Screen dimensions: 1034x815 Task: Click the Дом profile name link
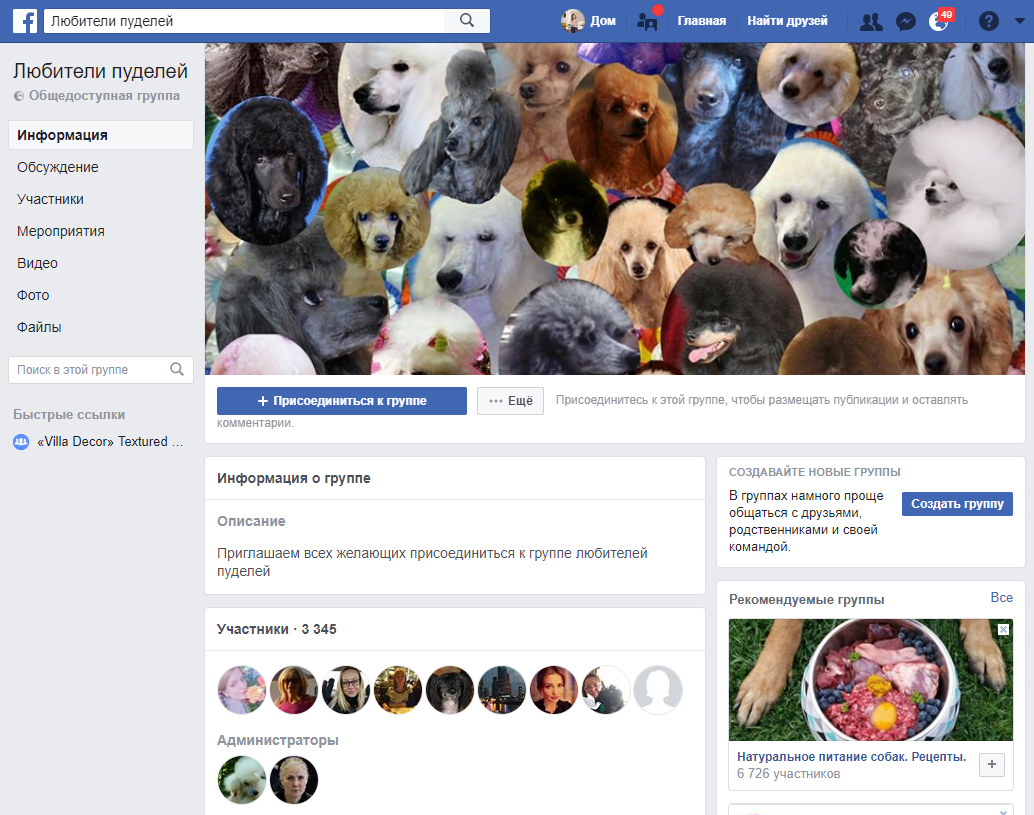coord(603,21)
